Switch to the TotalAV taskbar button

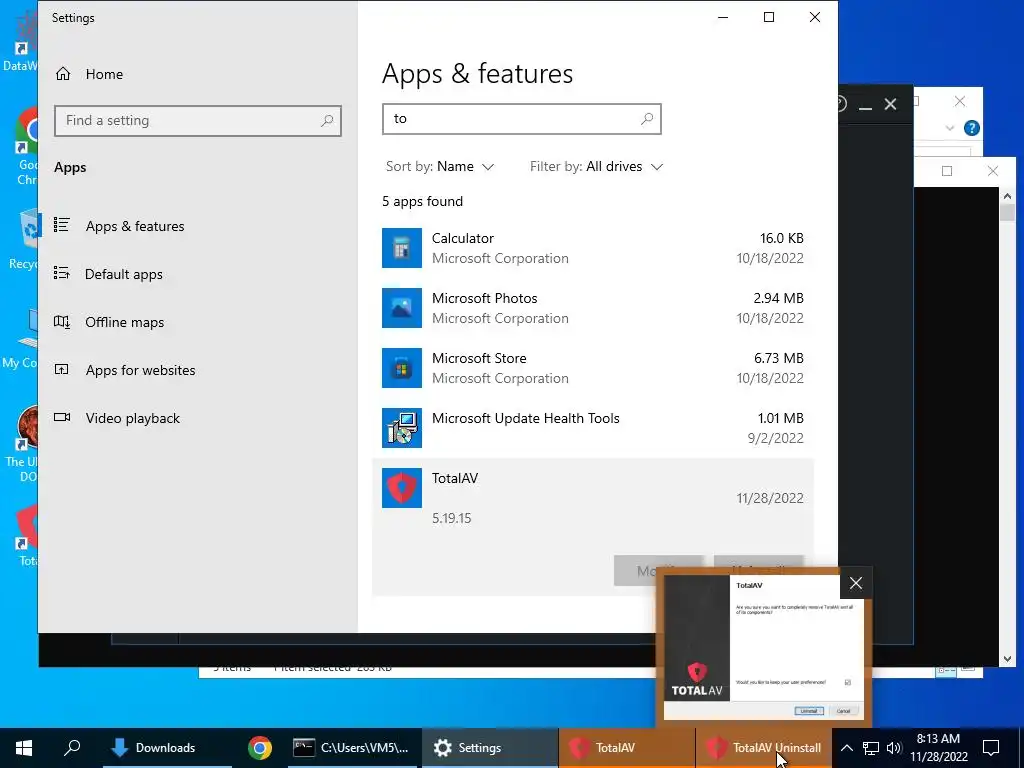627,748
